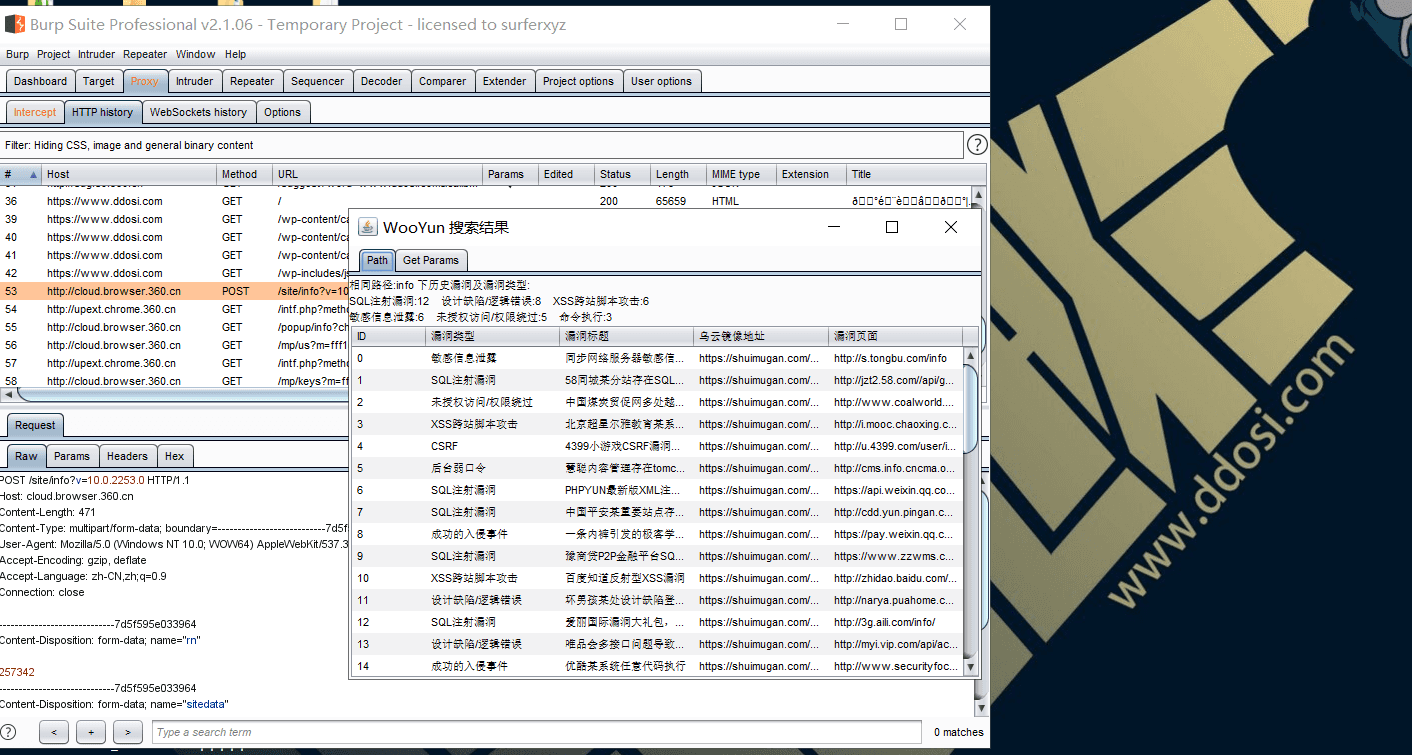Screen dimensions: 1412x755
Task: Maximize the WooYun search results window
Action: coord(892,227)
